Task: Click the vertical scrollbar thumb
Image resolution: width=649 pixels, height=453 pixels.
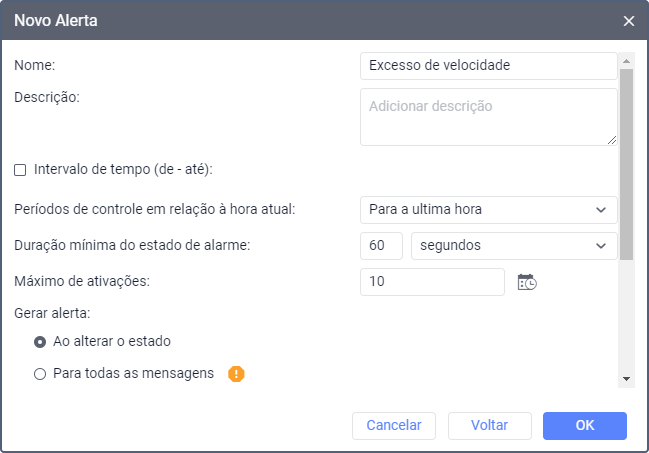Action: 626,160
